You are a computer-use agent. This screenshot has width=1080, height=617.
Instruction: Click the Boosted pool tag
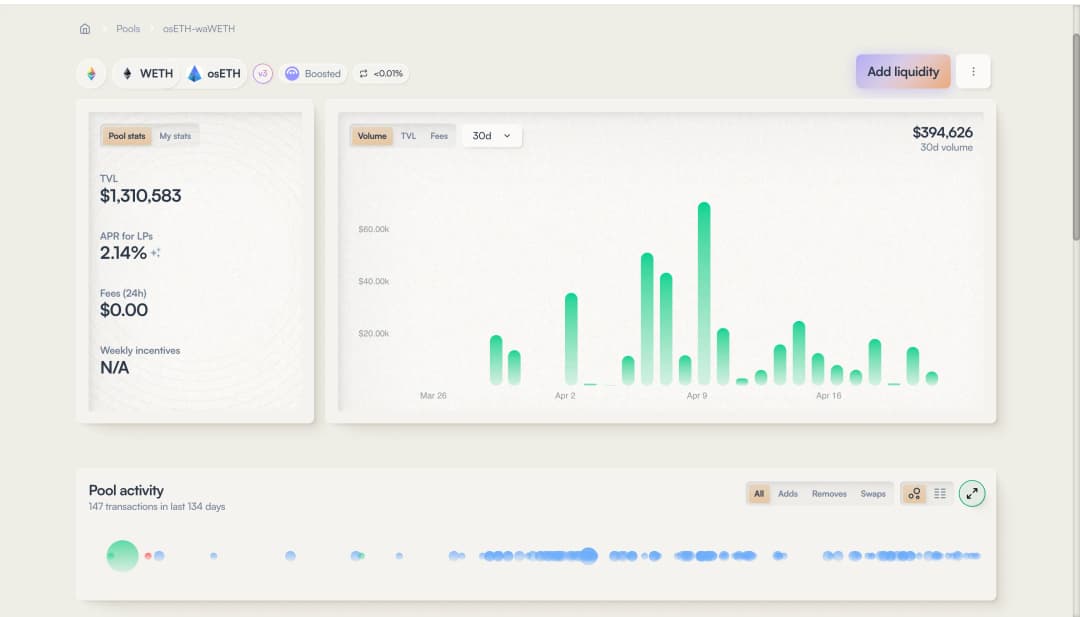point(313,73)
